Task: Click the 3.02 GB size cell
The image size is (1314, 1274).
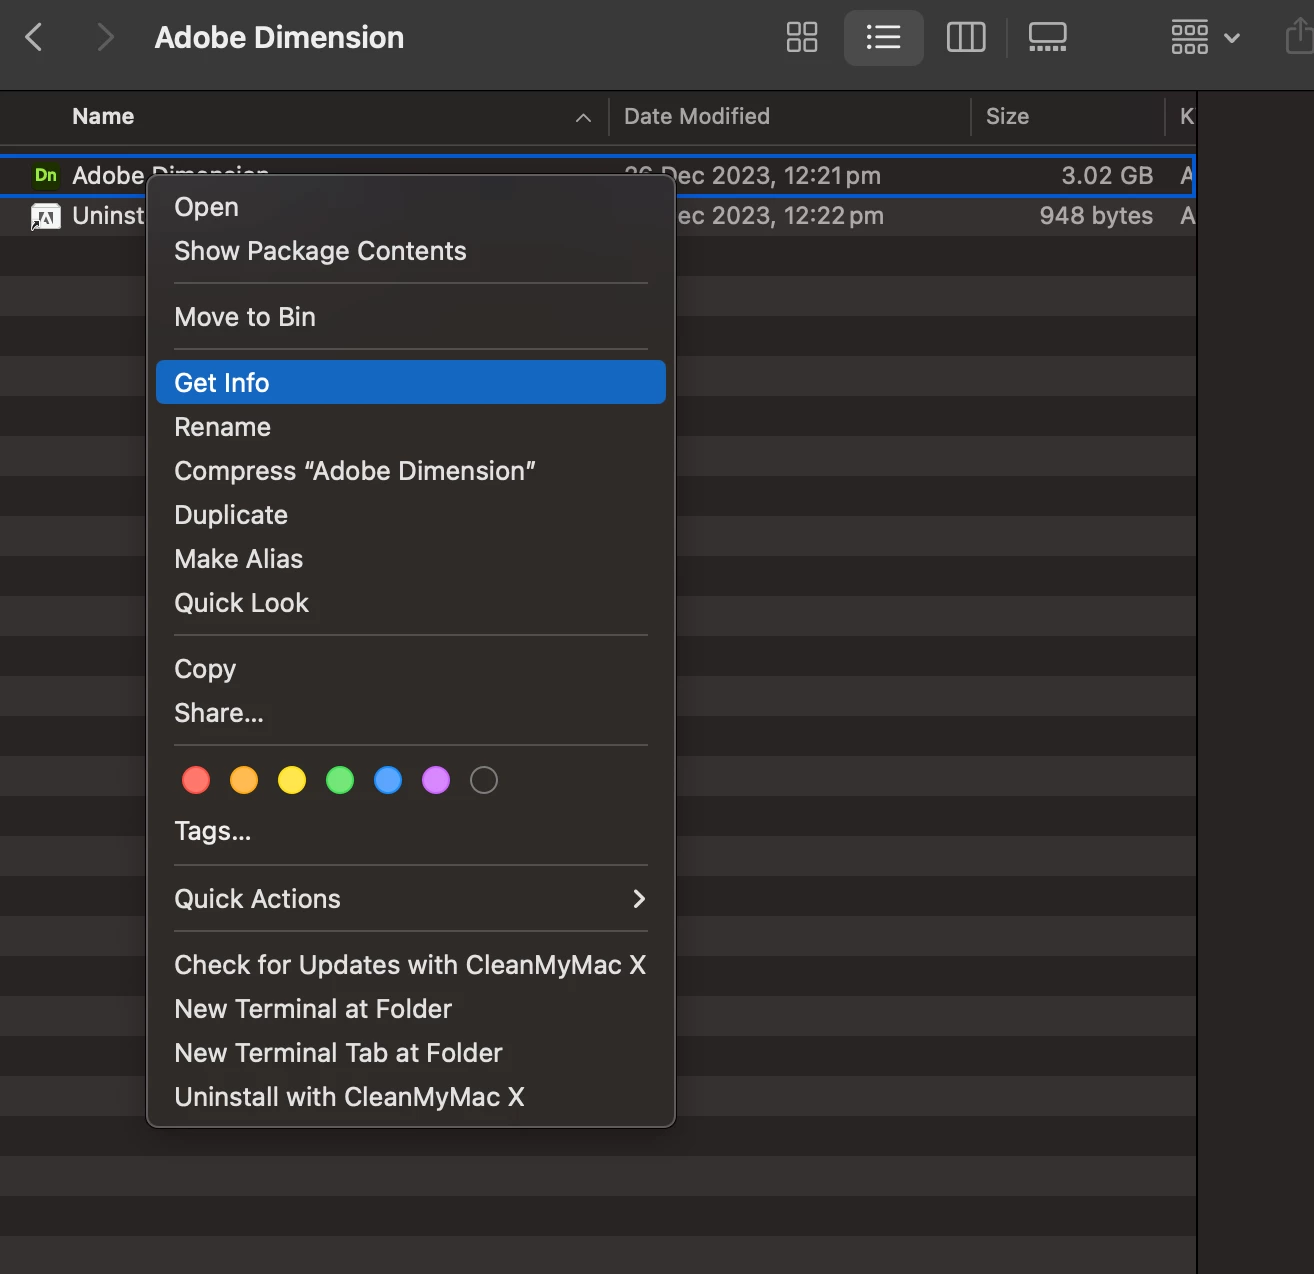Action: pos(1107,176)
